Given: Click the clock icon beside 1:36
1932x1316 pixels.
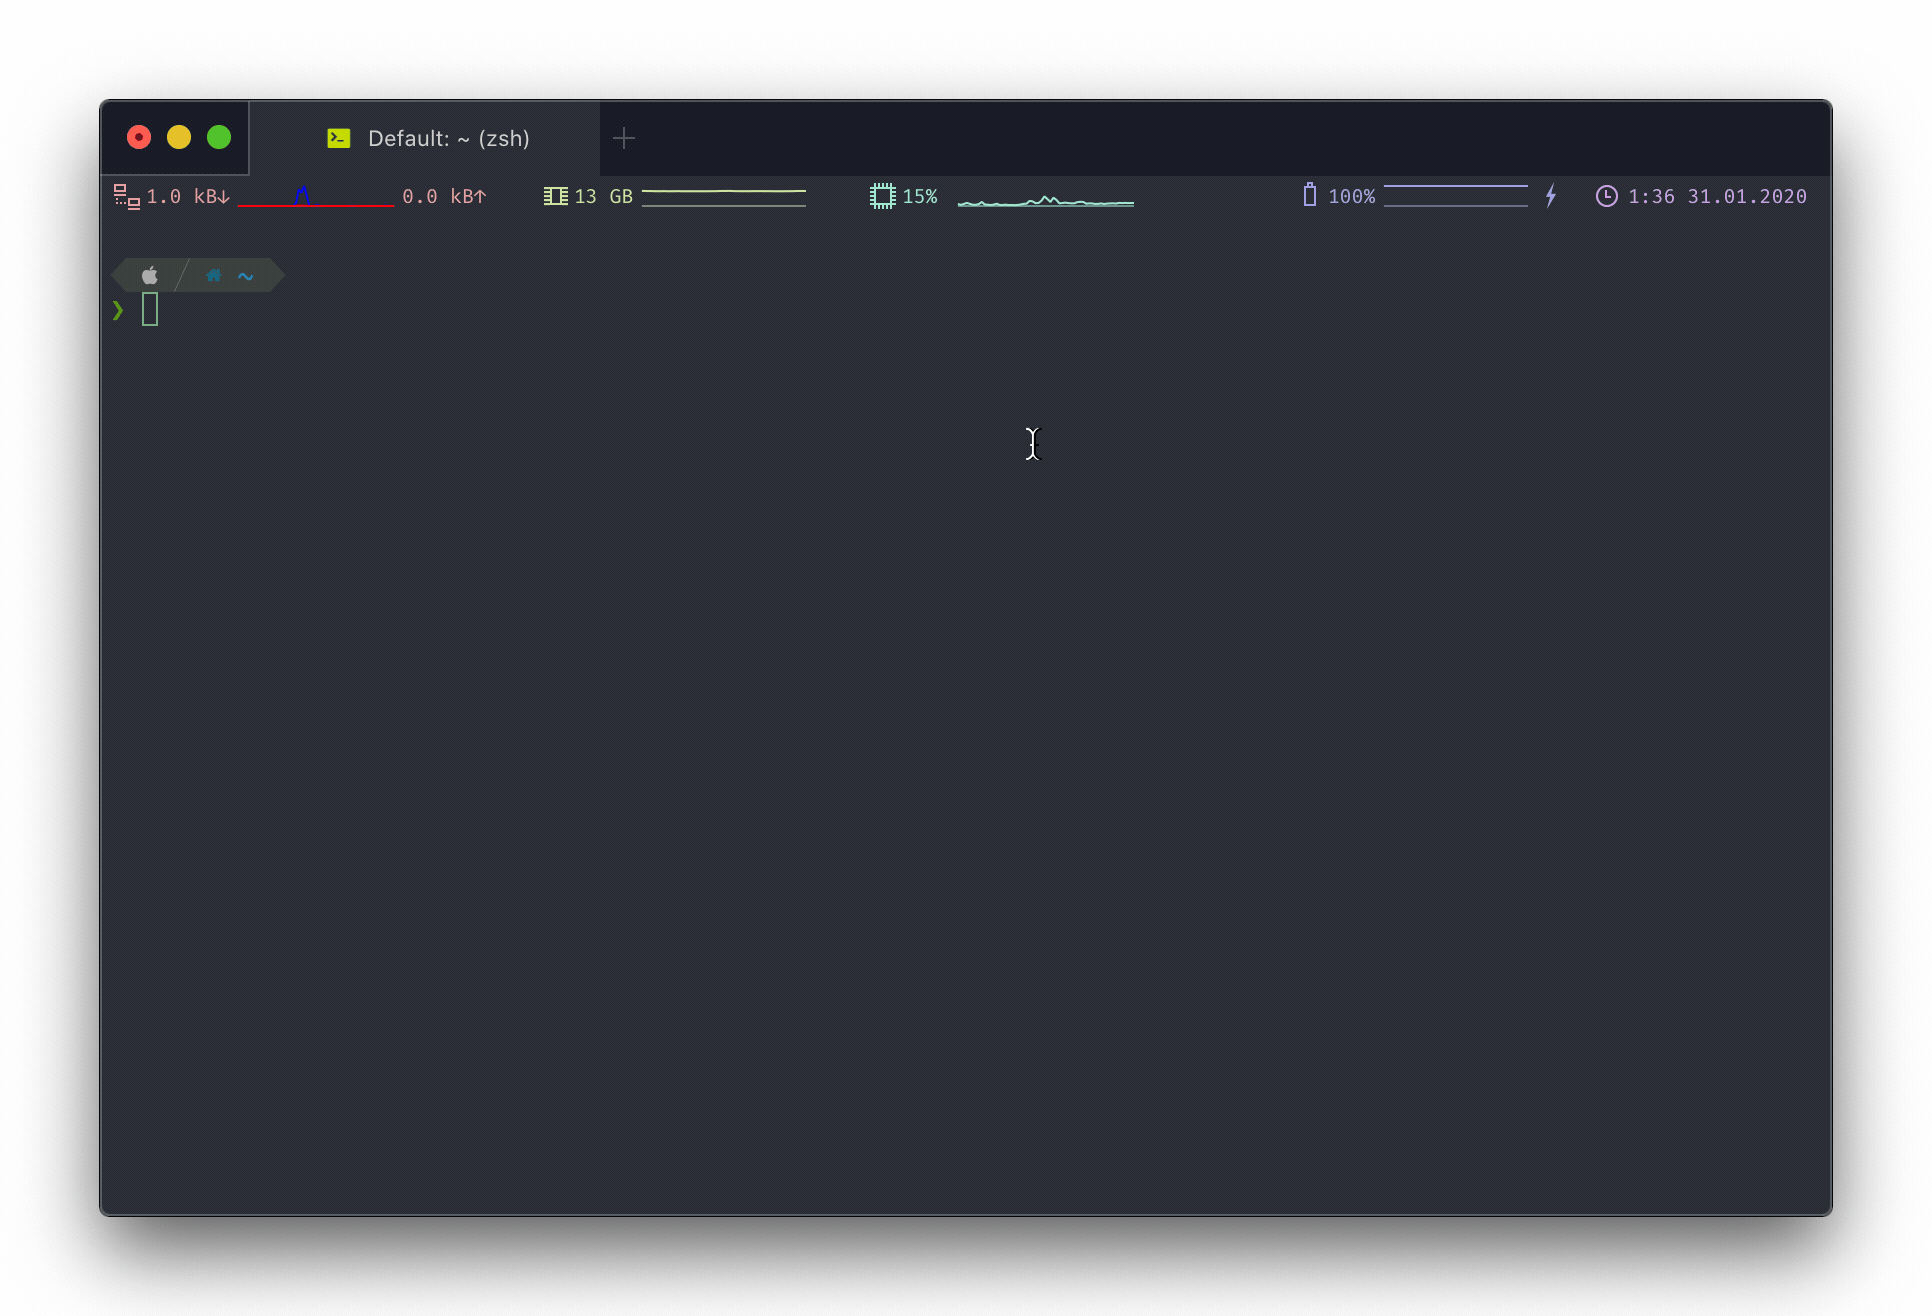Looking at the screenshot, I should 1606,196.
